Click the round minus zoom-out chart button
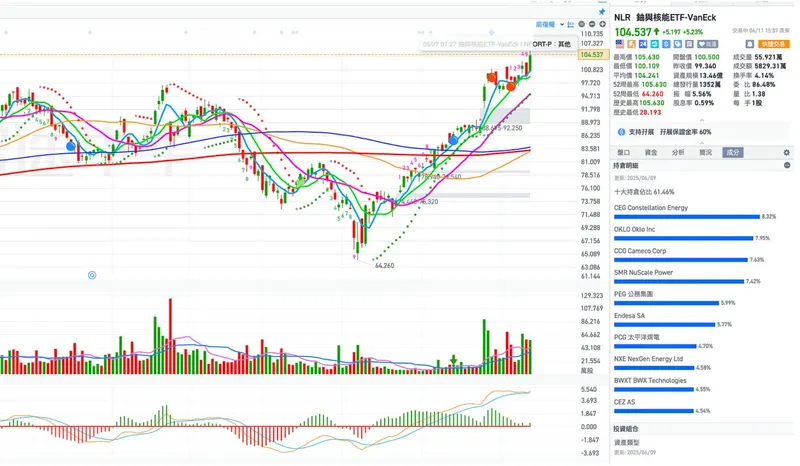Viewport: 800px width, 466px height. coord(592,24)
